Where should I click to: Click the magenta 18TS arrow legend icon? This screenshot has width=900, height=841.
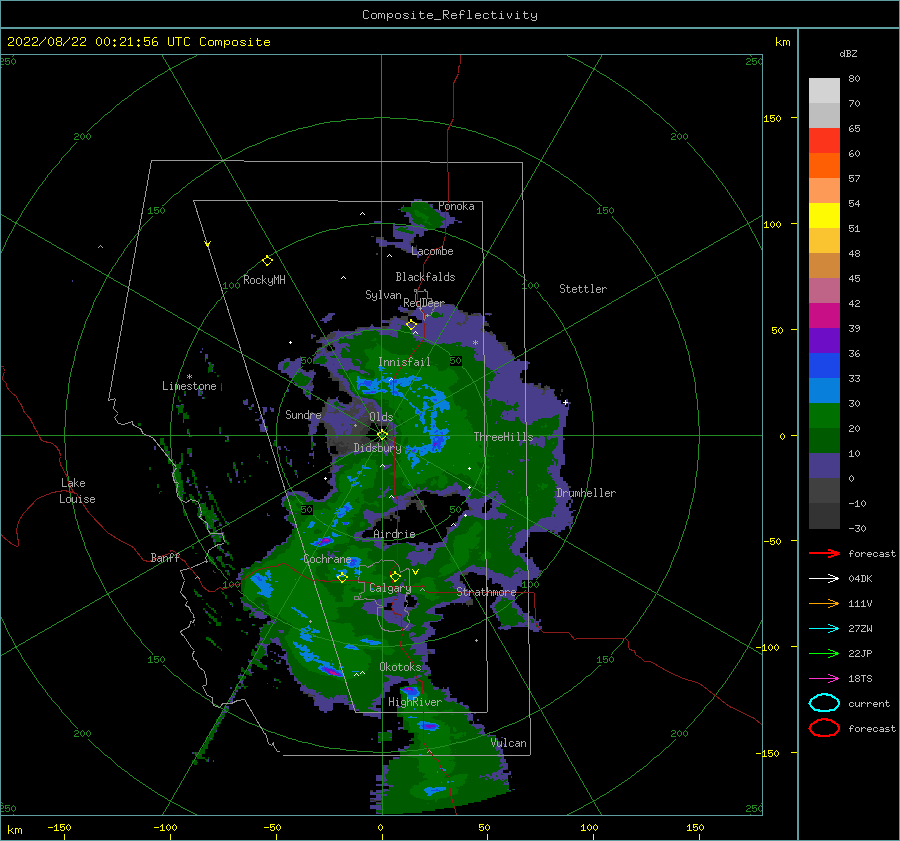coord(824,679)
